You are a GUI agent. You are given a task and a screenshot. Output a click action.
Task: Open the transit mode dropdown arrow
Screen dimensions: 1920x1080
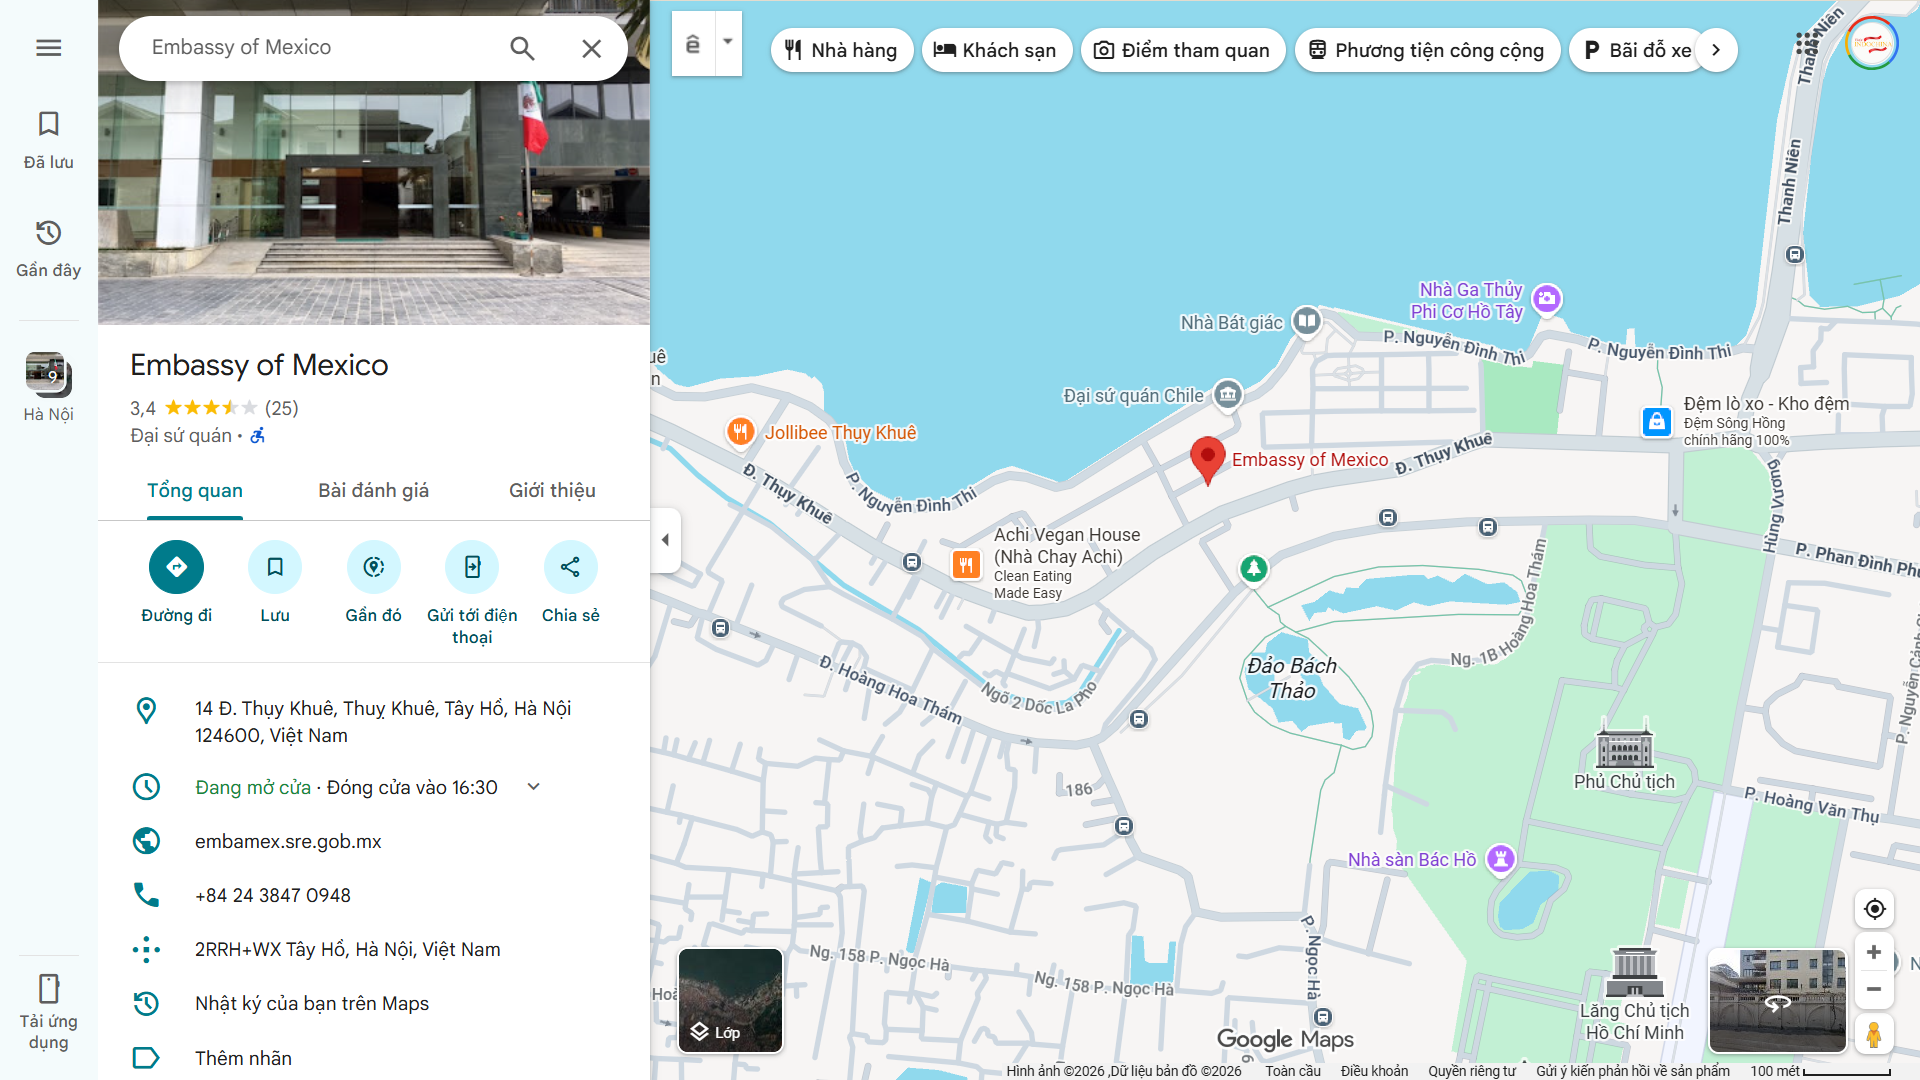pyautogui.click(x=728, y=43)
